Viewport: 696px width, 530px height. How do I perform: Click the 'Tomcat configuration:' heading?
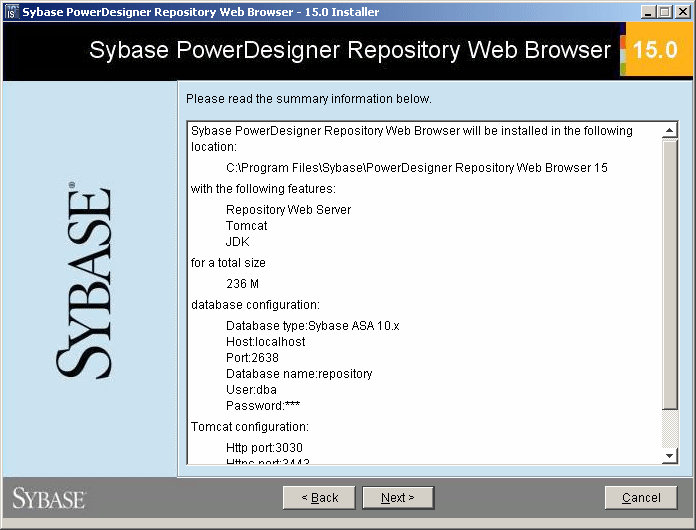click(249, 427)
